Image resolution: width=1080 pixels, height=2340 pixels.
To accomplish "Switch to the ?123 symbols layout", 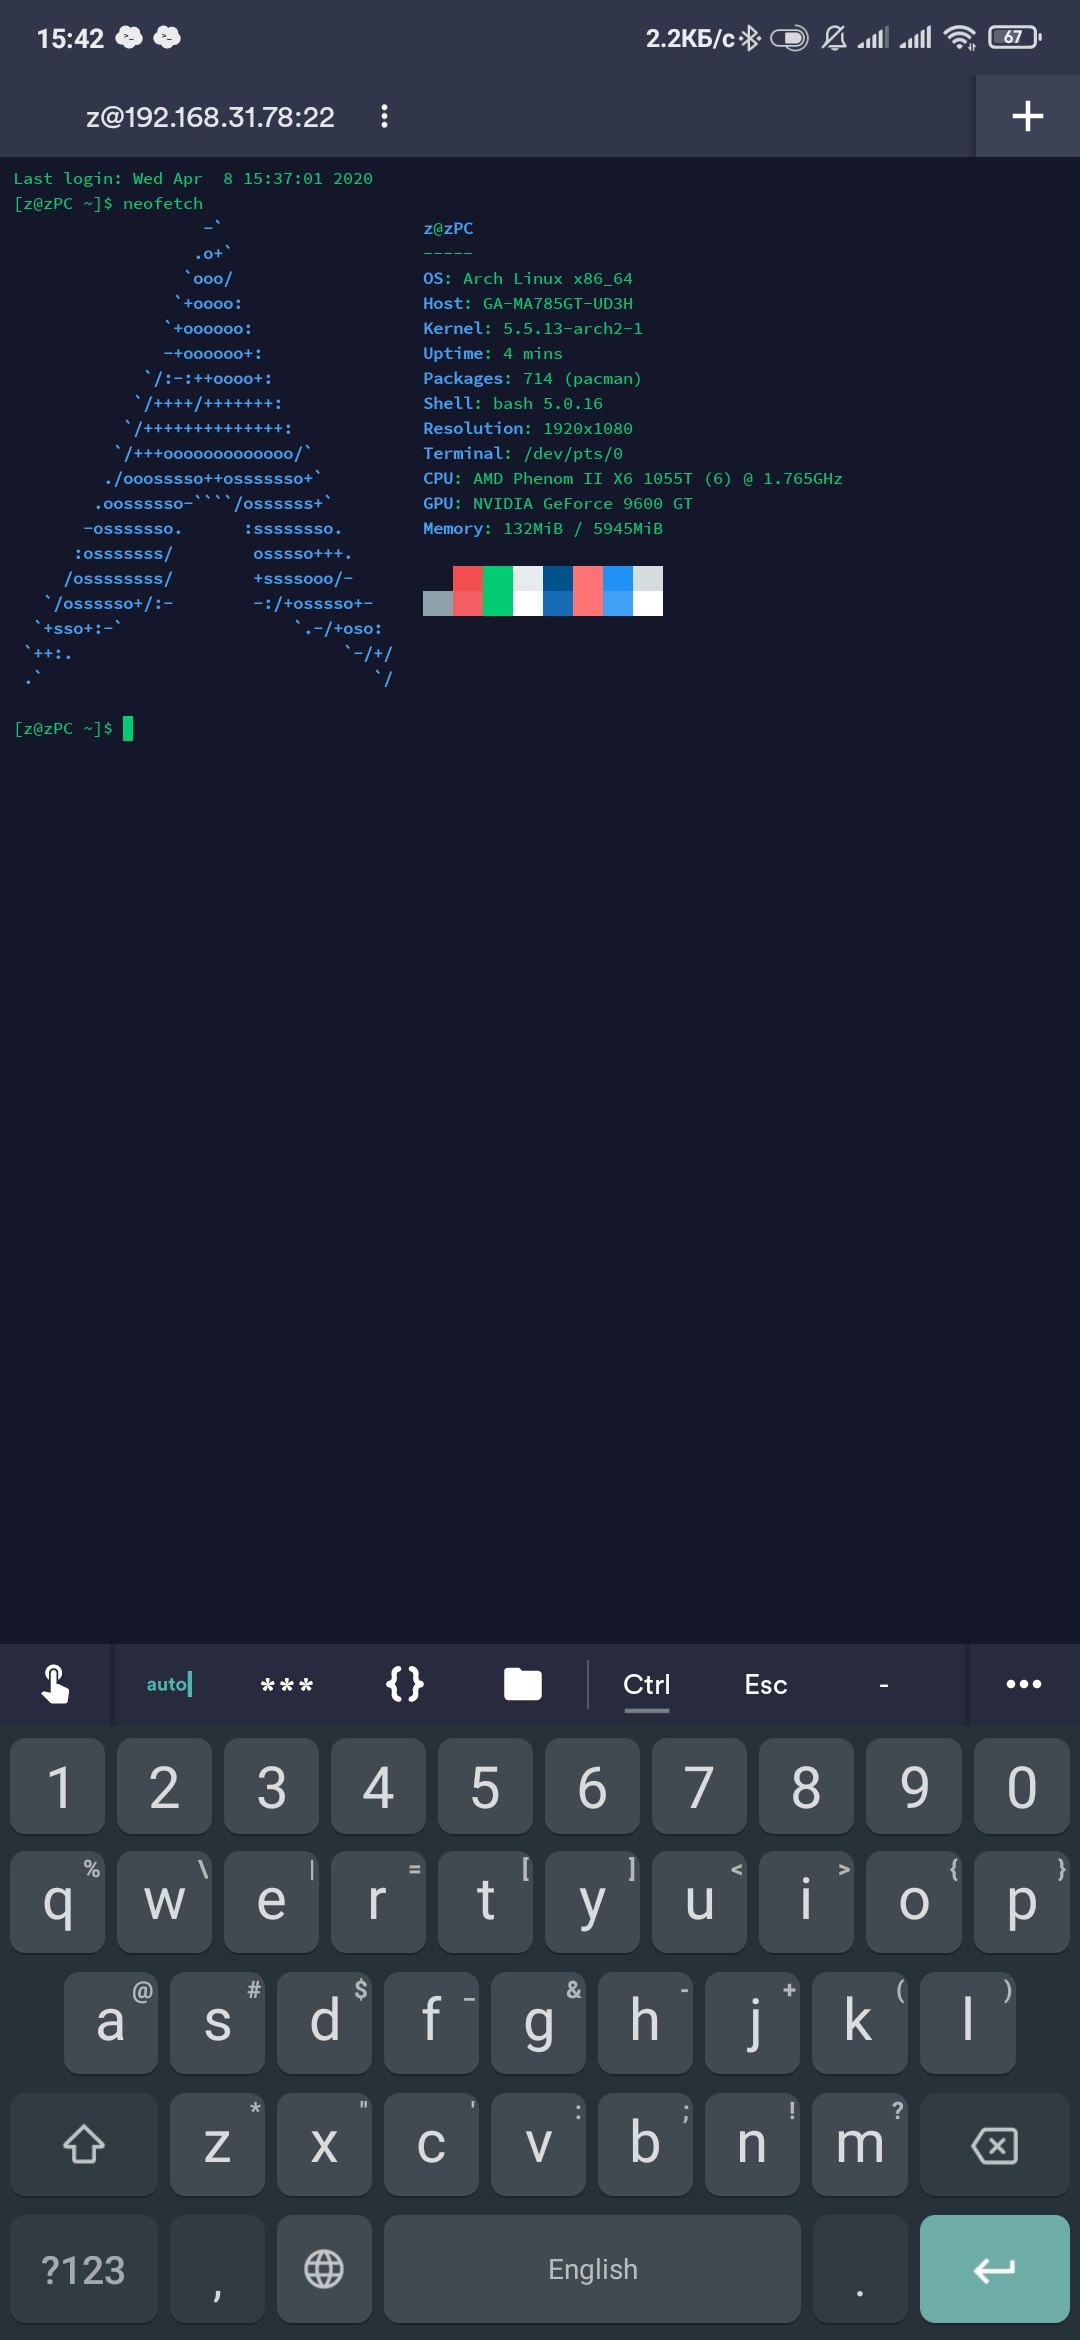I will [x=84, y=2269].
